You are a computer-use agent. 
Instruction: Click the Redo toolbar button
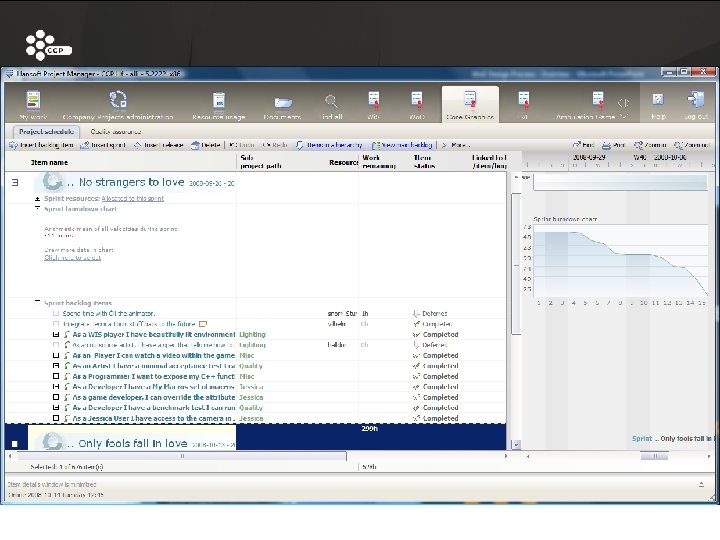275,145
